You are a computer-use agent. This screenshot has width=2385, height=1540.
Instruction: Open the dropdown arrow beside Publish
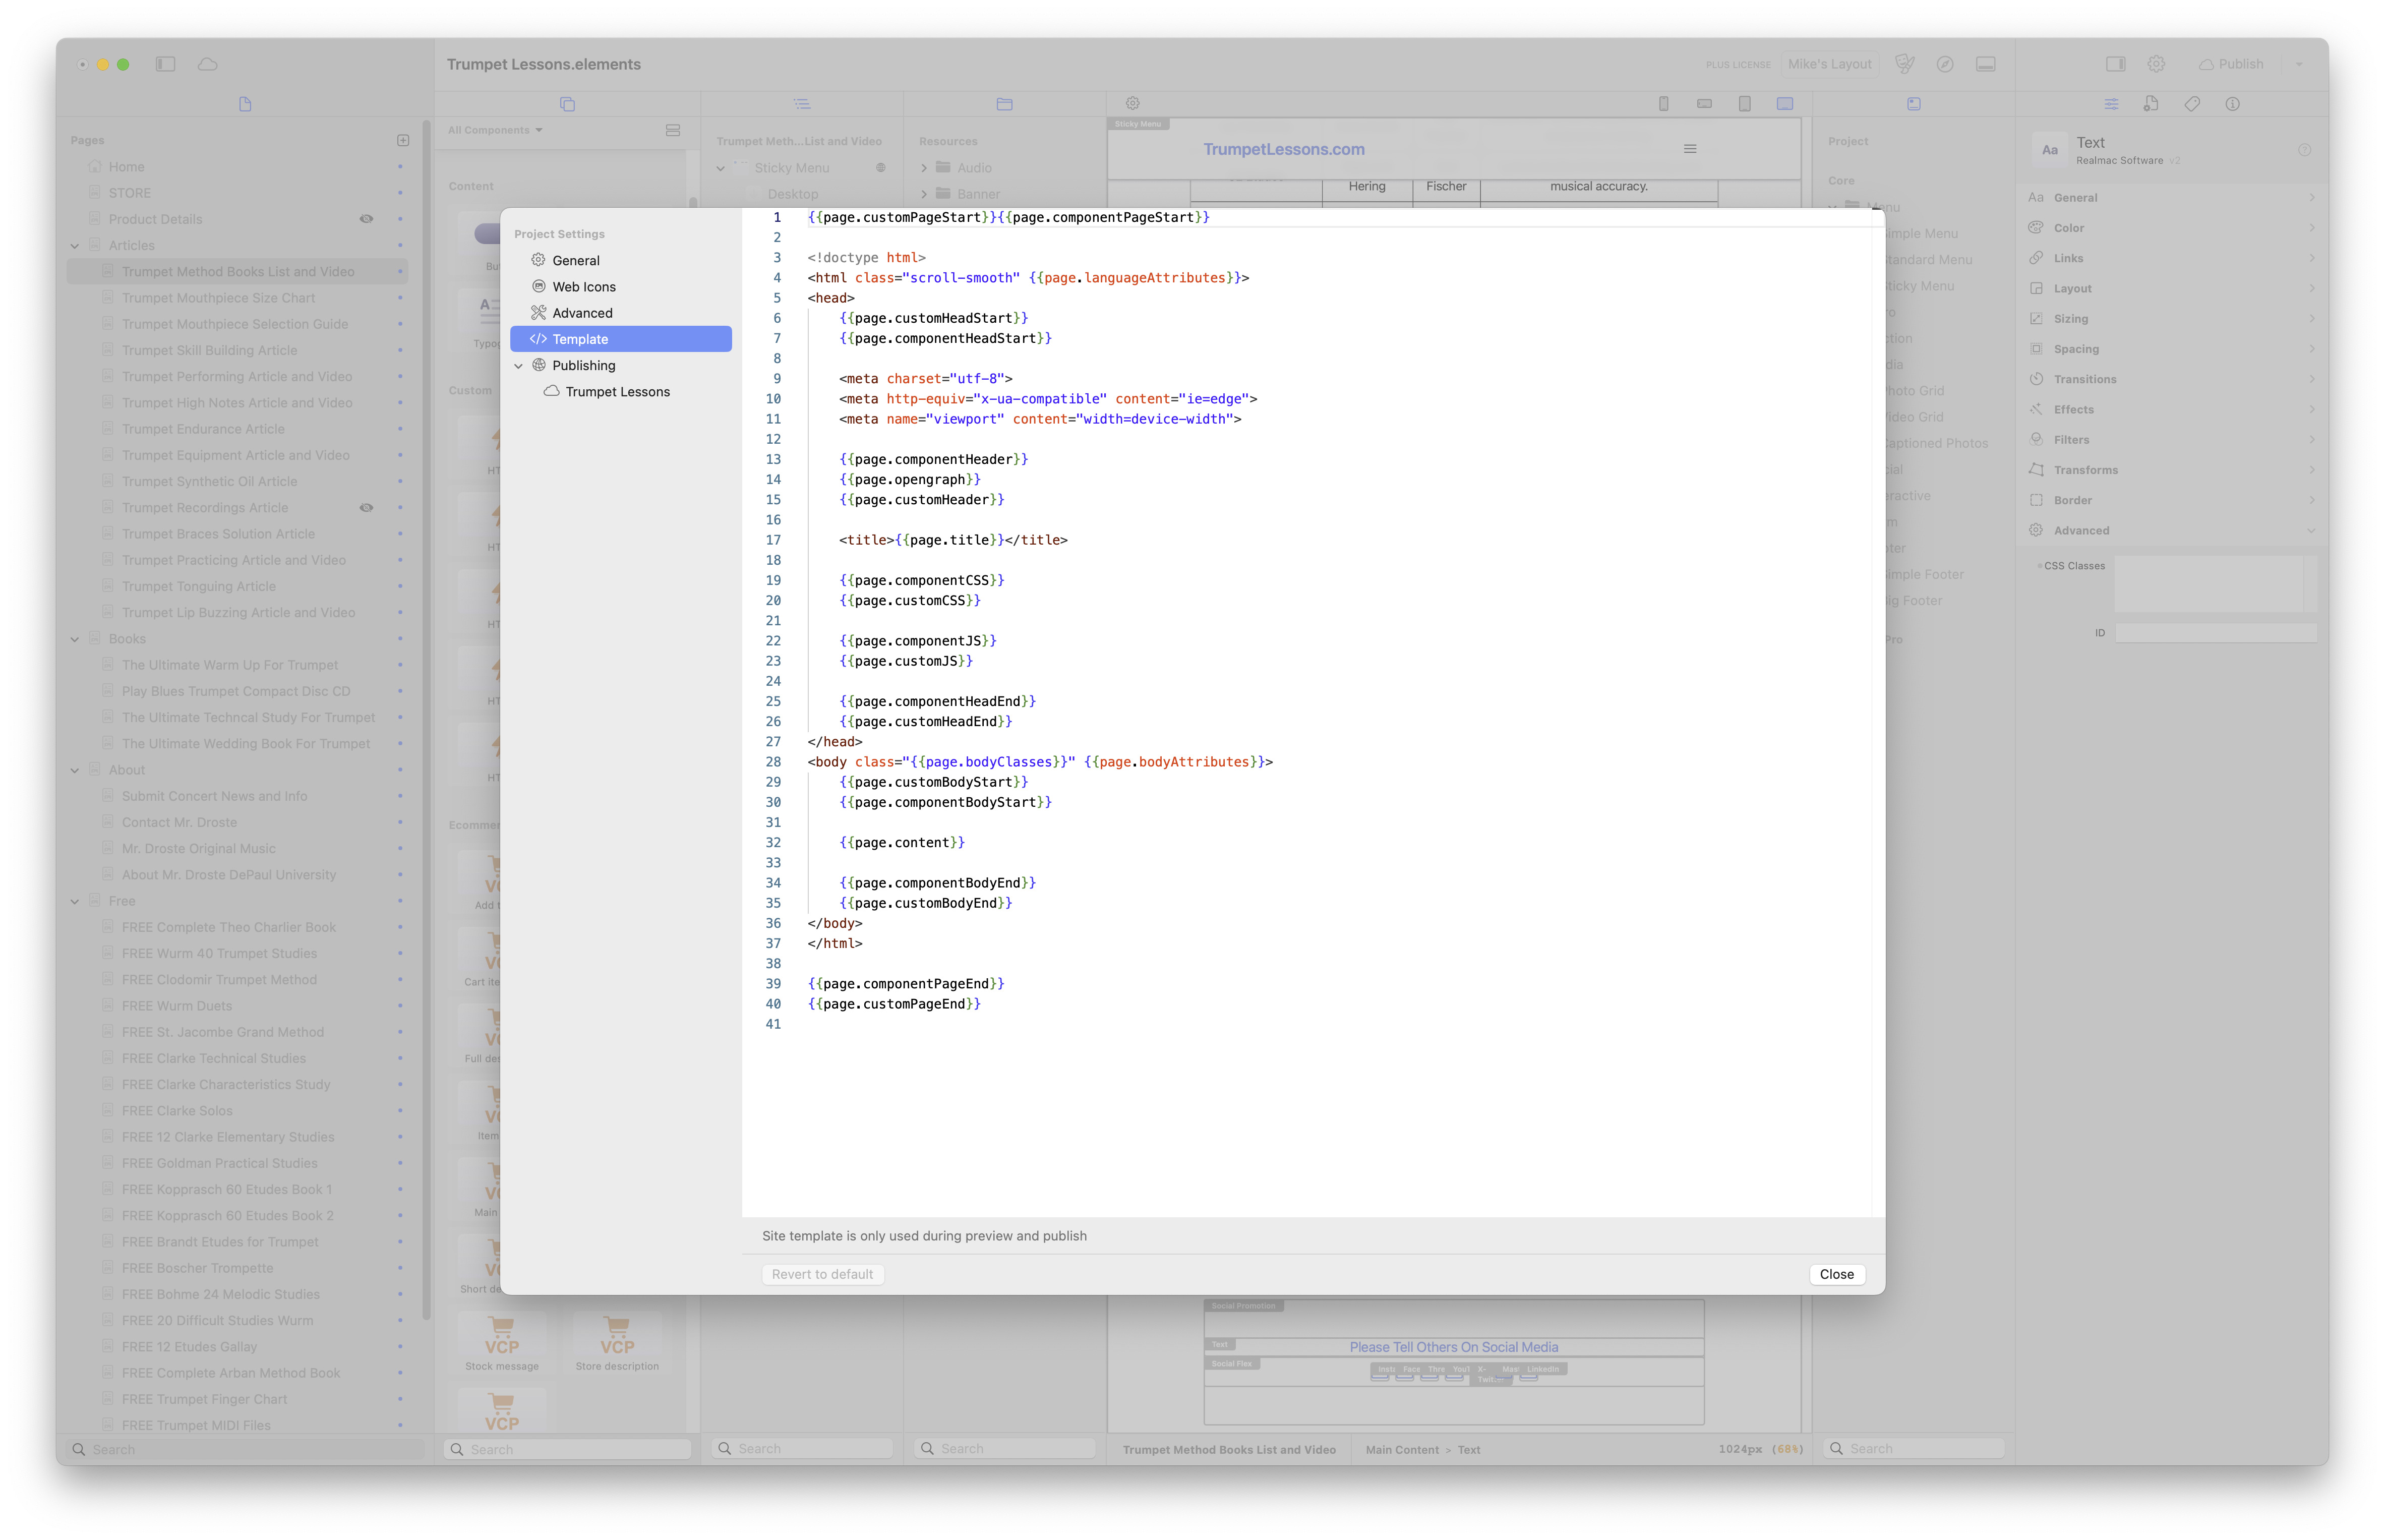point(2299,64)
